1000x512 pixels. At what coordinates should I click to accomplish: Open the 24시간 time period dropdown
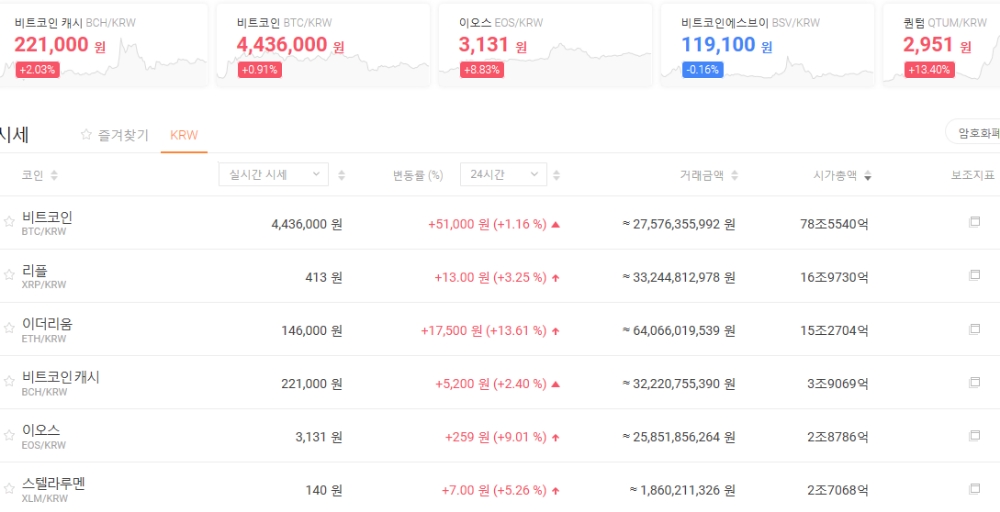503,174
